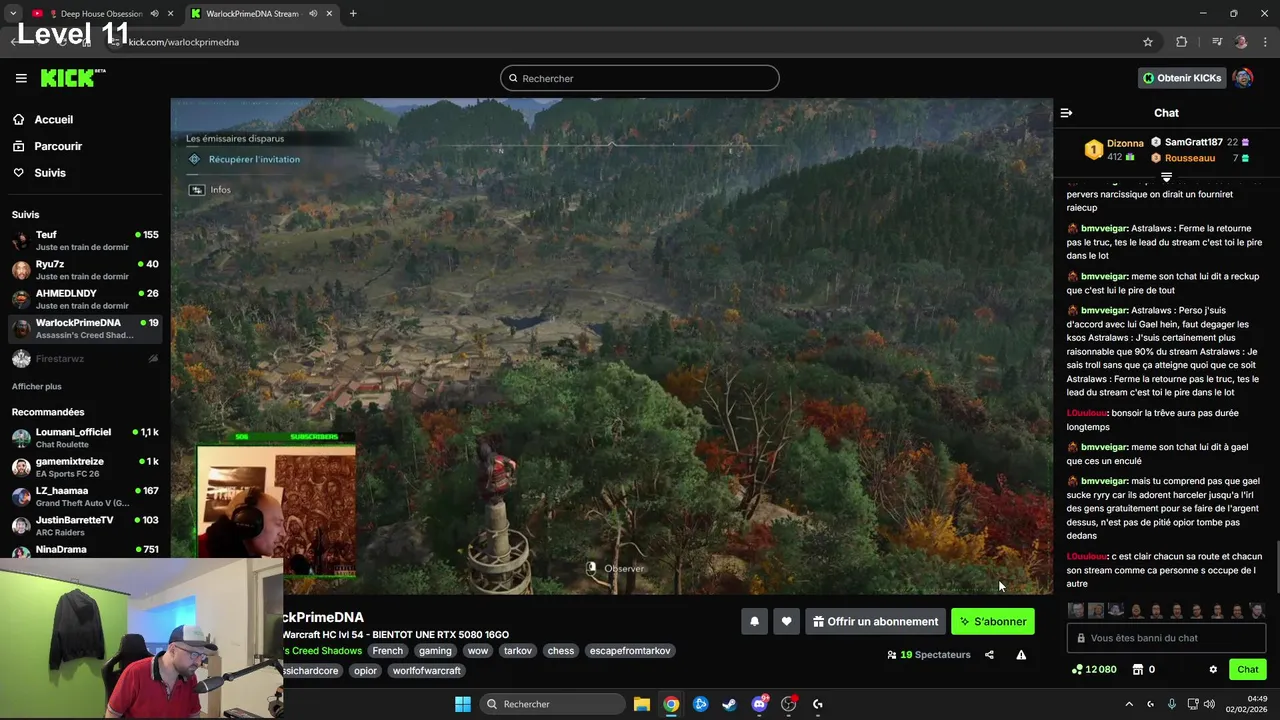Click the escapefromtarkov tag
Viewport: 1280px width, 720px height.
pyautogui.click(x=630, y=651)
